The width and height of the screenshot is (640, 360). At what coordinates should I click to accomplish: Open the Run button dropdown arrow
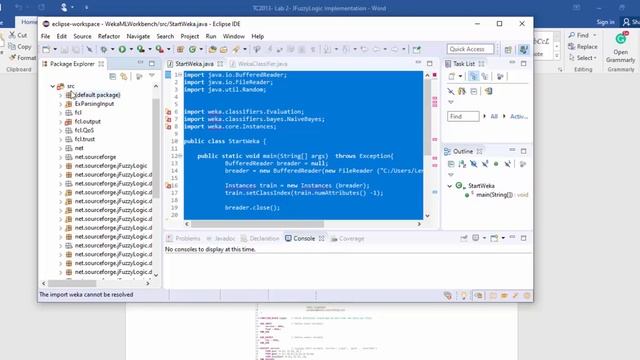131,49
